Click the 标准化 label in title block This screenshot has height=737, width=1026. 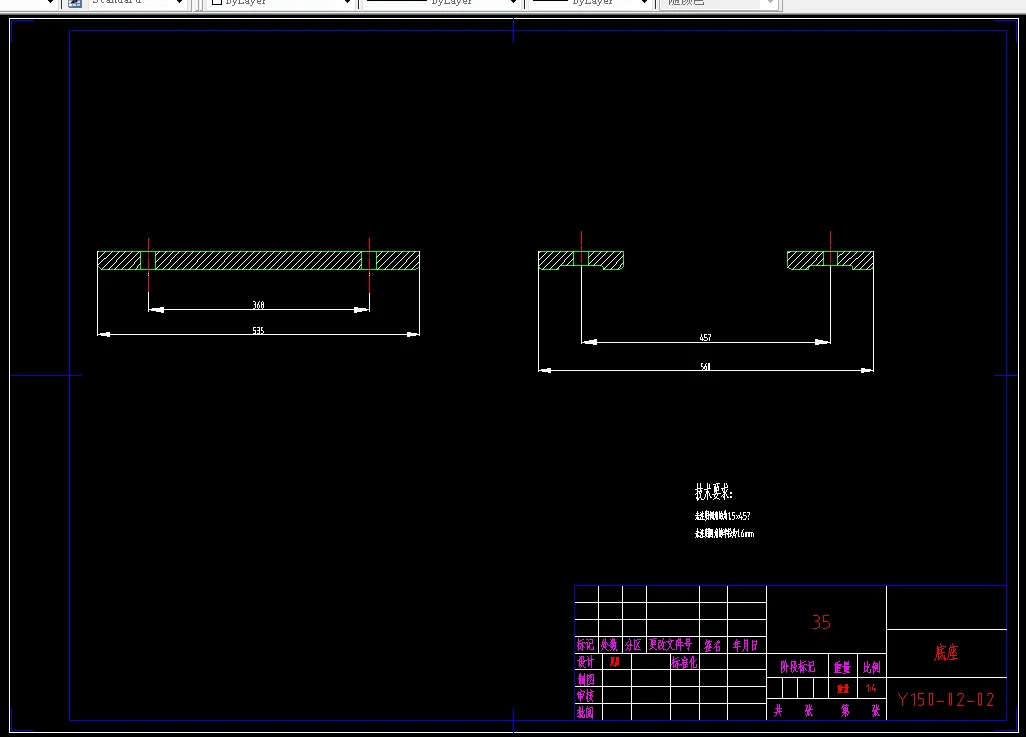684,662
